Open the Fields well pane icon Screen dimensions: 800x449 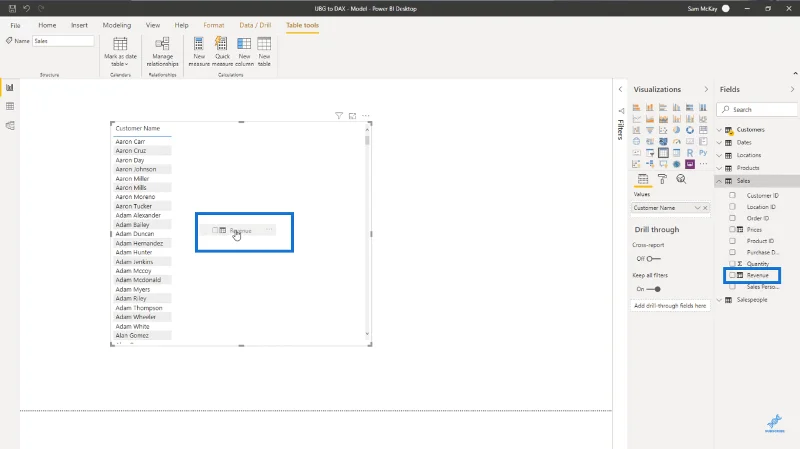(643, 179)
